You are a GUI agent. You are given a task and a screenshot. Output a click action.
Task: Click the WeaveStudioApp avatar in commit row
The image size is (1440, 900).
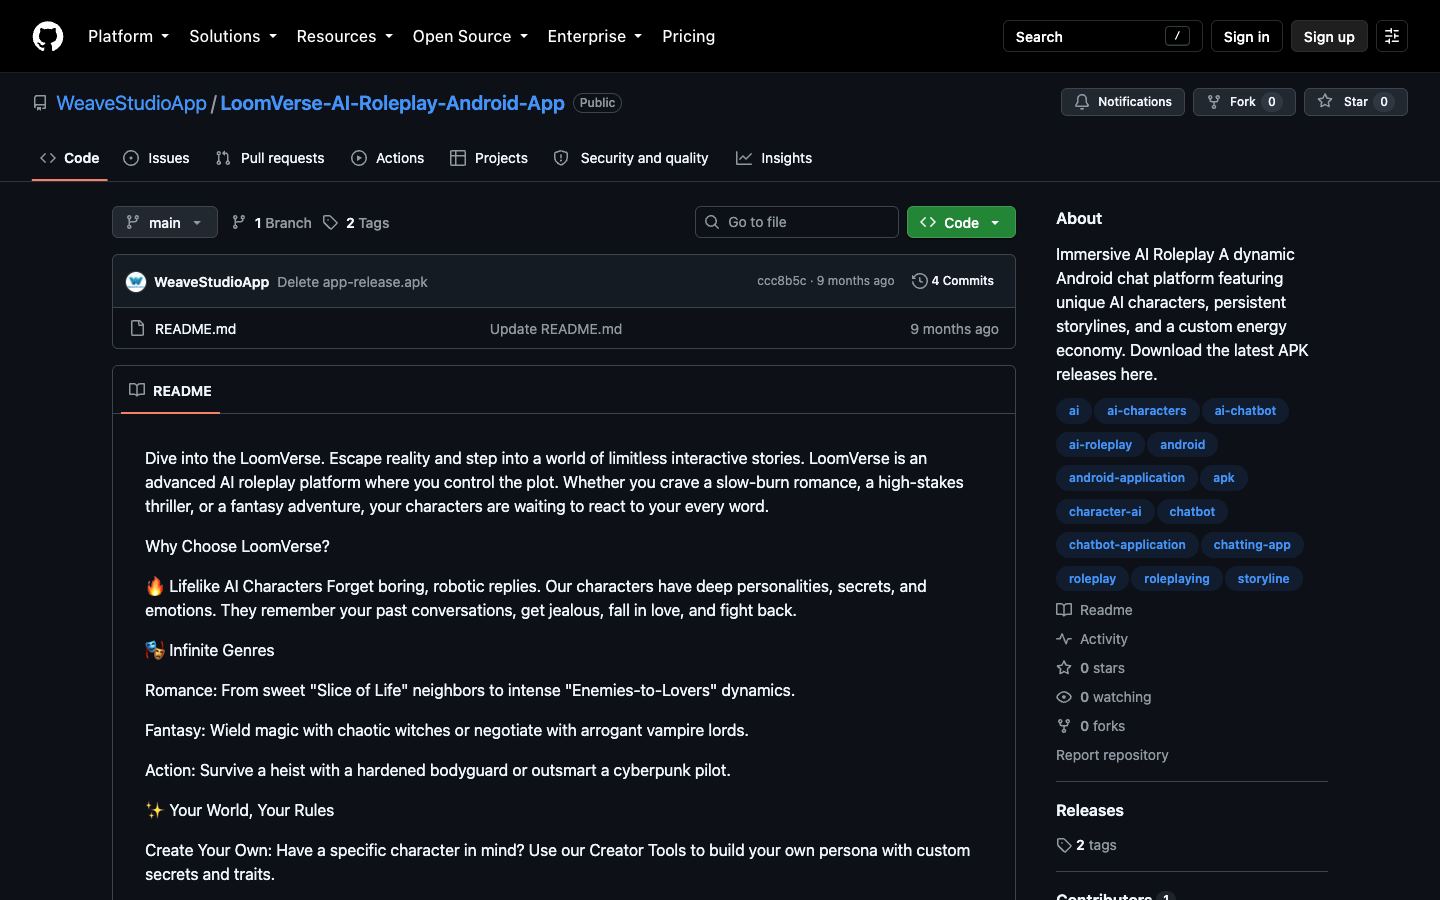point(136,282)
